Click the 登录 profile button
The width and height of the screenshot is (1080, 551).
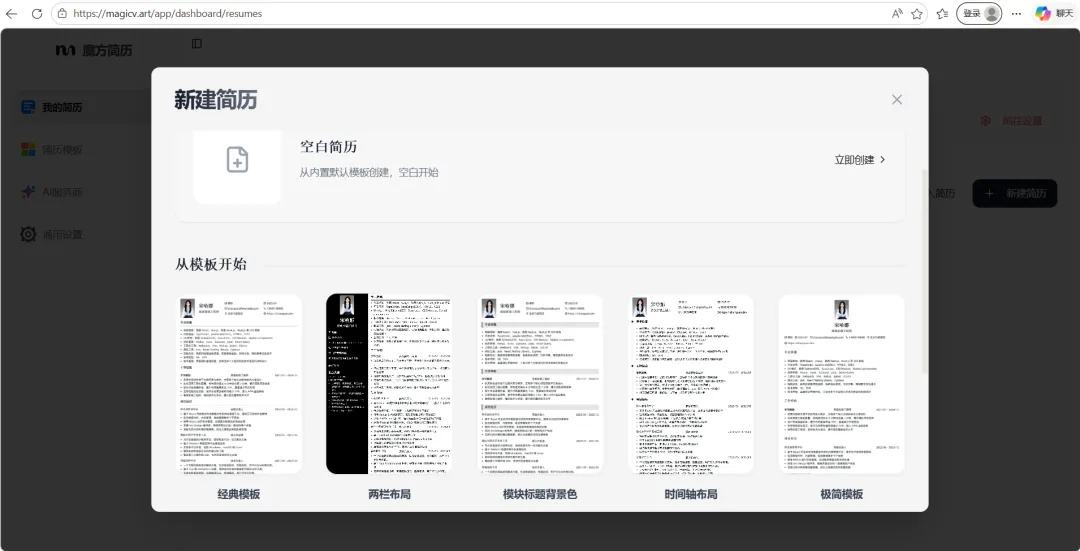[979, 13]
